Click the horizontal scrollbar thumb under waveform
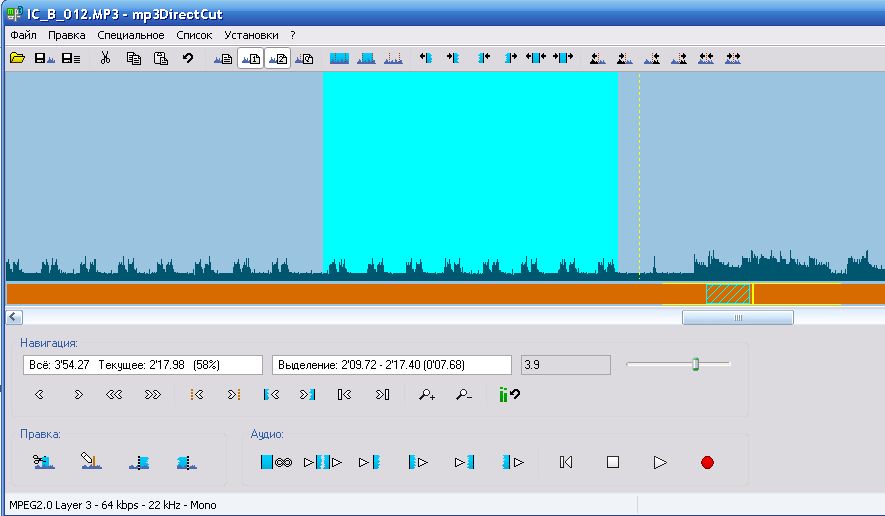The image size is (885, 516). pos(737,317)
